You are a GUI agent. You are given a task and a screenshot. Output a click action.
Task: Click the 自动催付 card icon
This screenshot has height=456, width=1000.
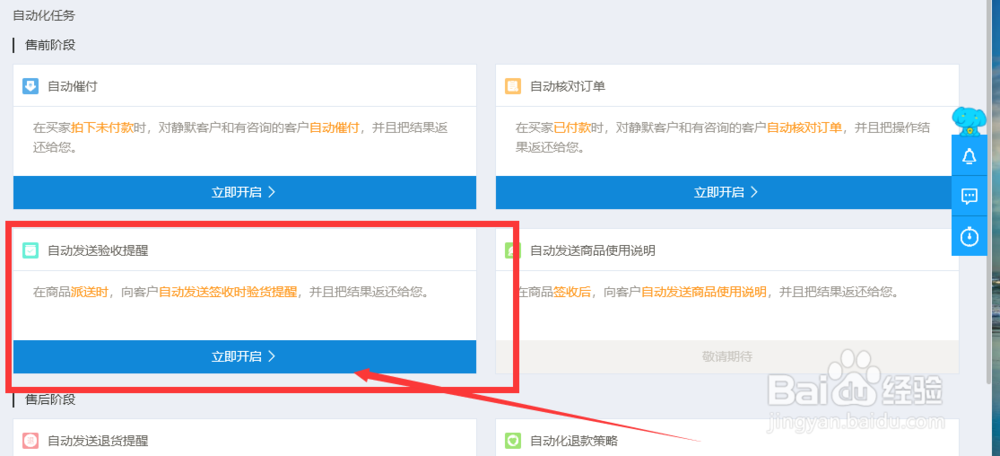point(30,86)
